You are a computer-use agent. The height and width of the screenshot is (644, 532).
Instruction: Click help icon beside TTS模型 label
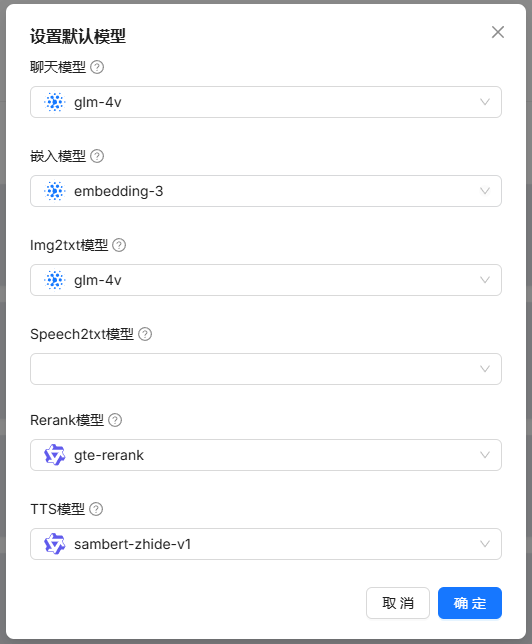96,509
